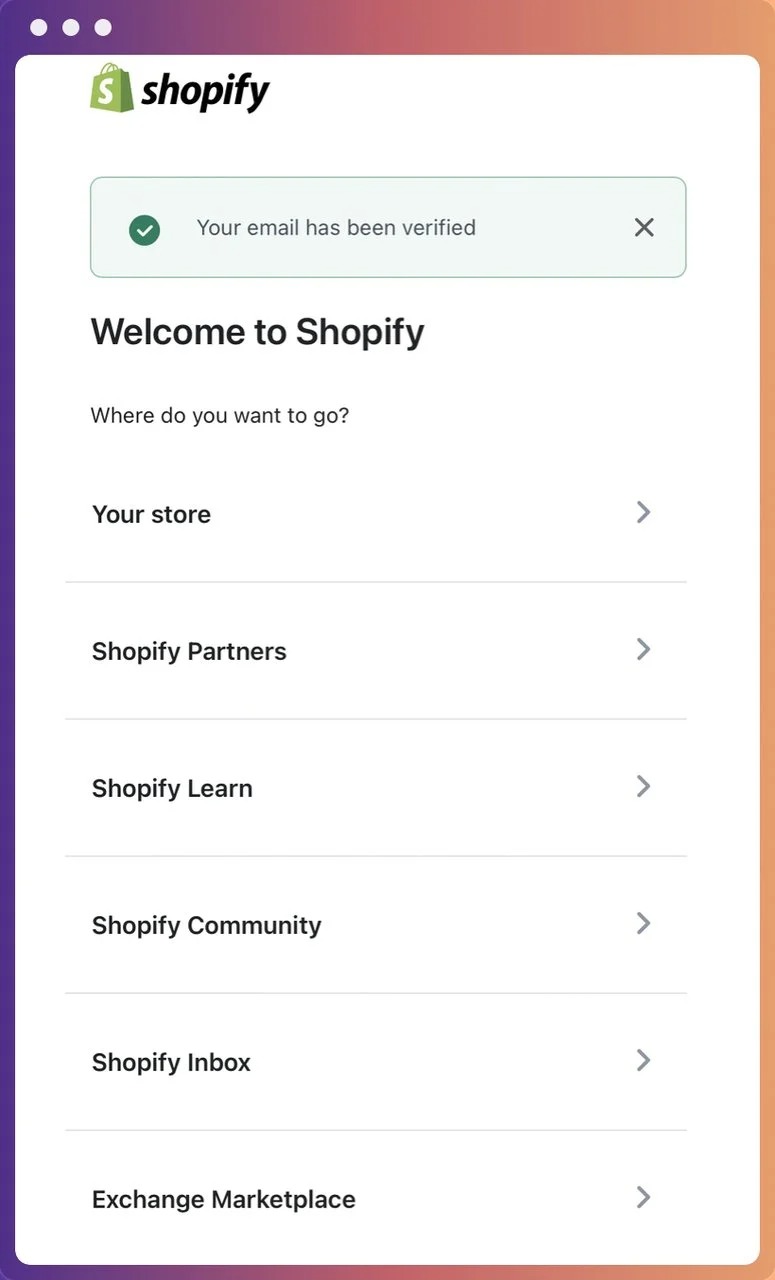This screenshot has height=1280, width=775.
Task: Visit the Exchange Marketplace
Action: [222, 1199]
